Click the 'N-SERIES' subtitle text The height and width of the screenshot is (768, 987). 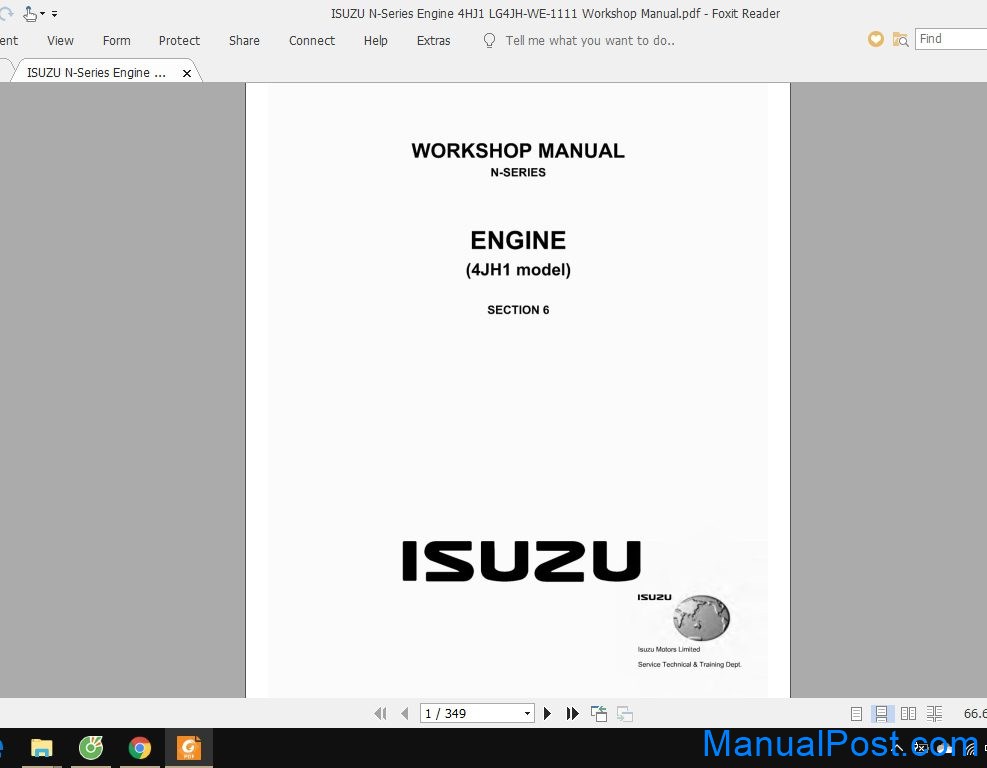tap(518, 172)
